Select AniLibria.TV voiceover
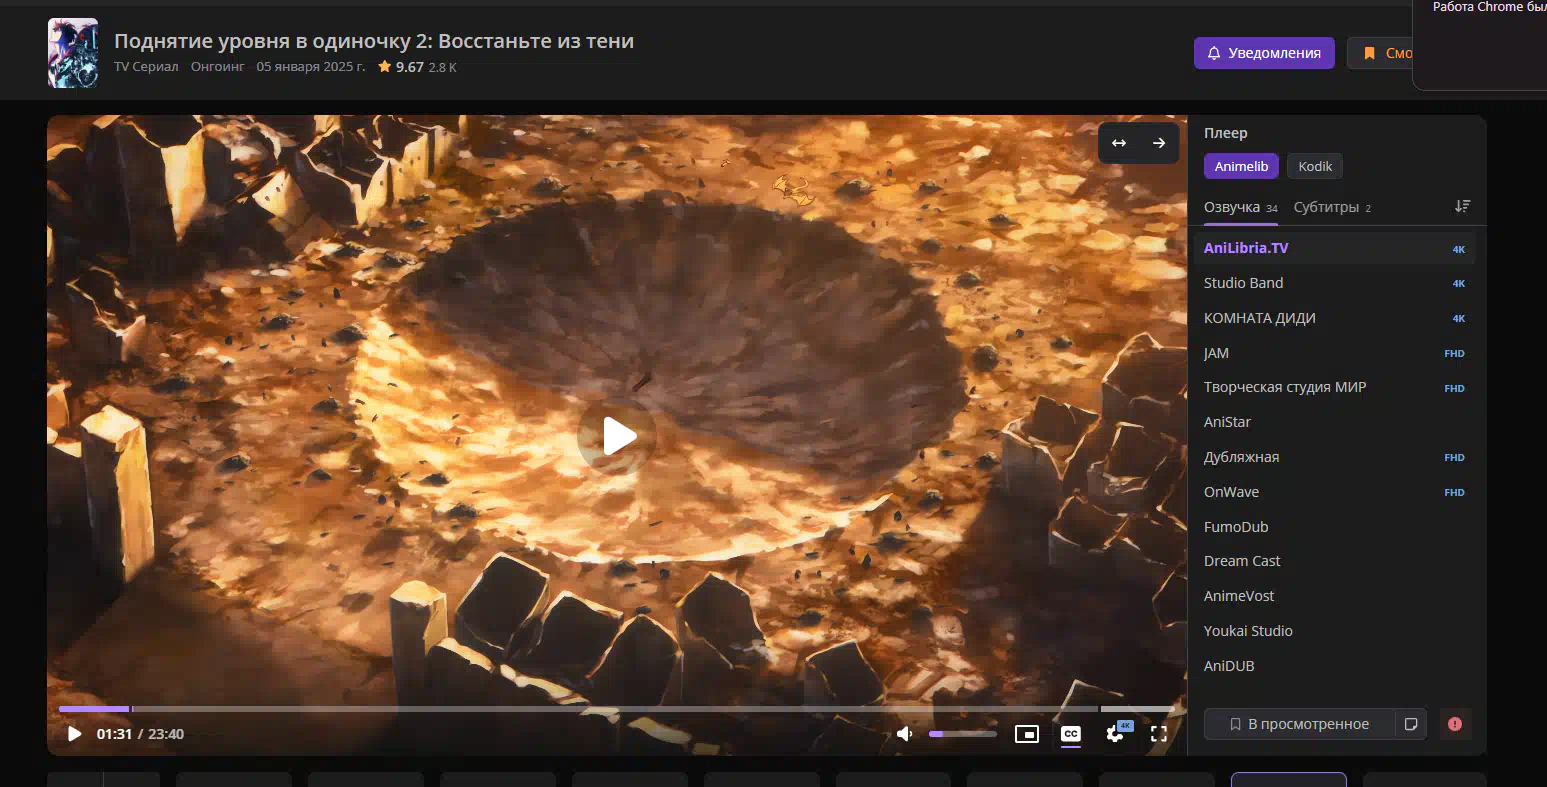This screenshot has height=787, width=1547. pyautogui.click(x=1334, y=248)
